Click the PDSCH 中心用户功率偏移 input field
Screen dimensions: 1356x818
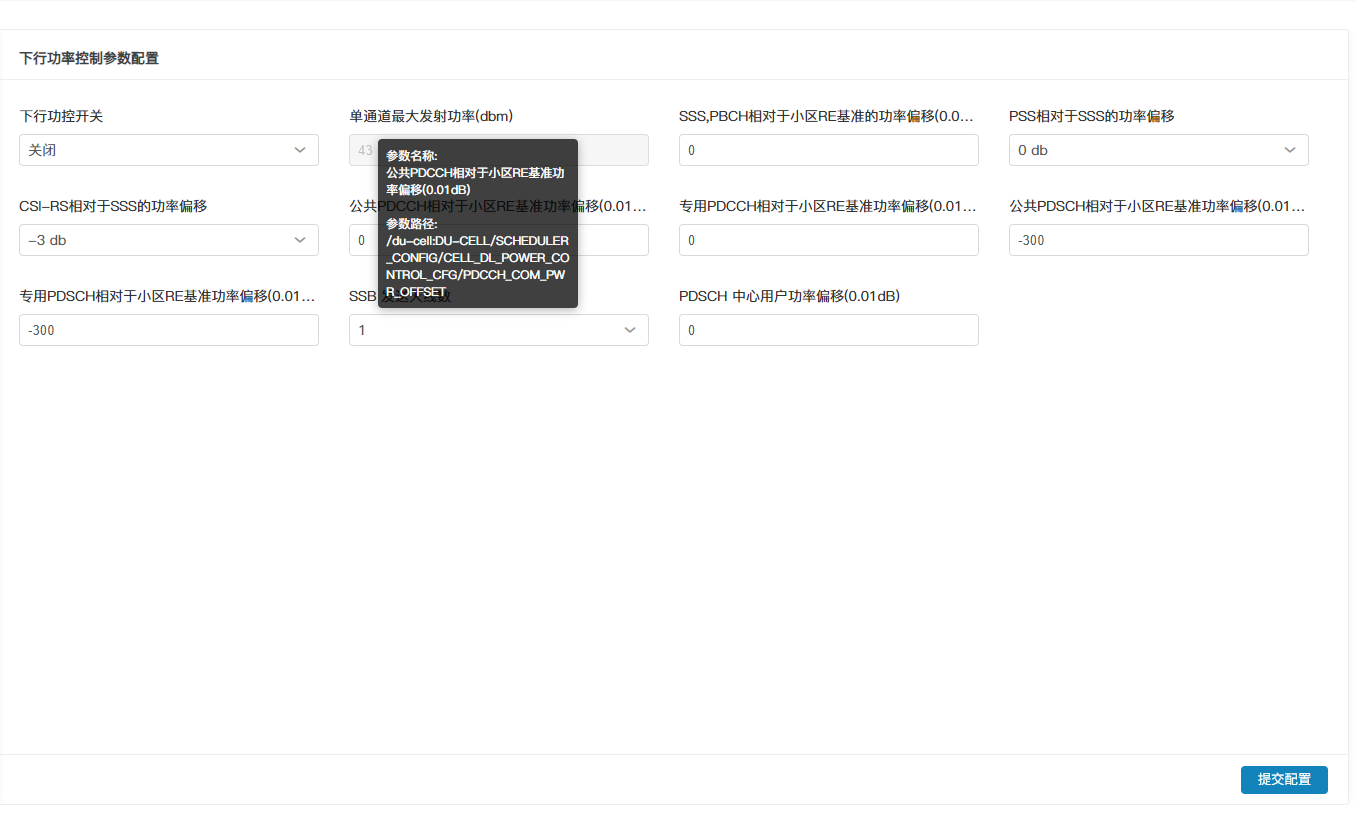tap(828, 330)
